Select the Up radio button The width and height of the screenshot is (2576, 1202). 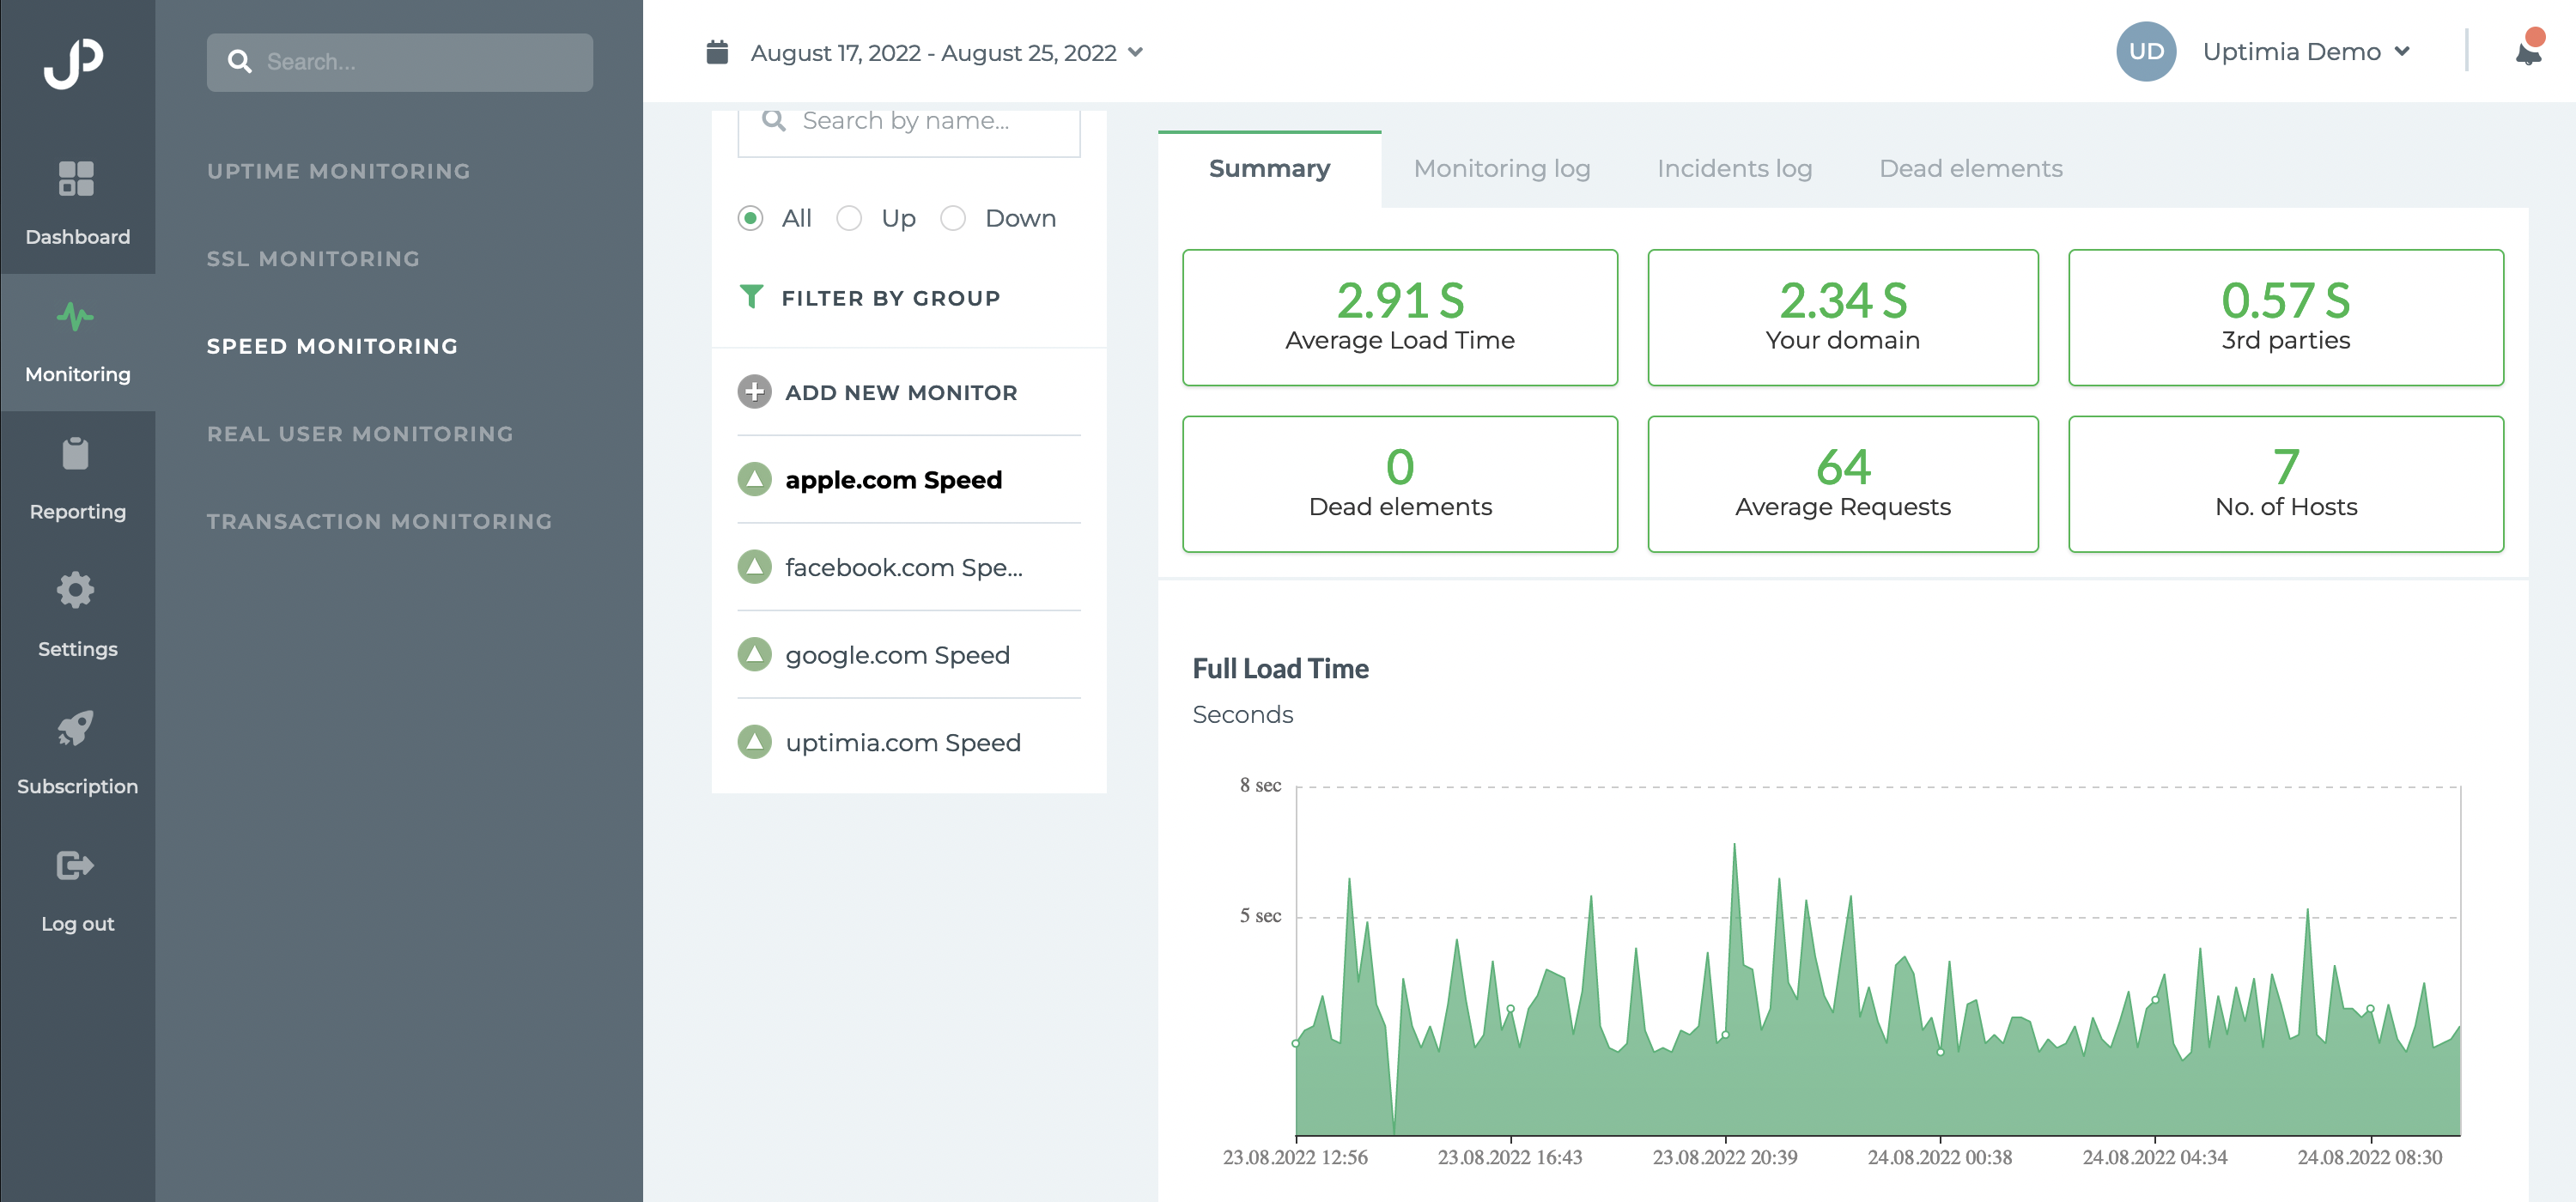[x=849, y=218]
